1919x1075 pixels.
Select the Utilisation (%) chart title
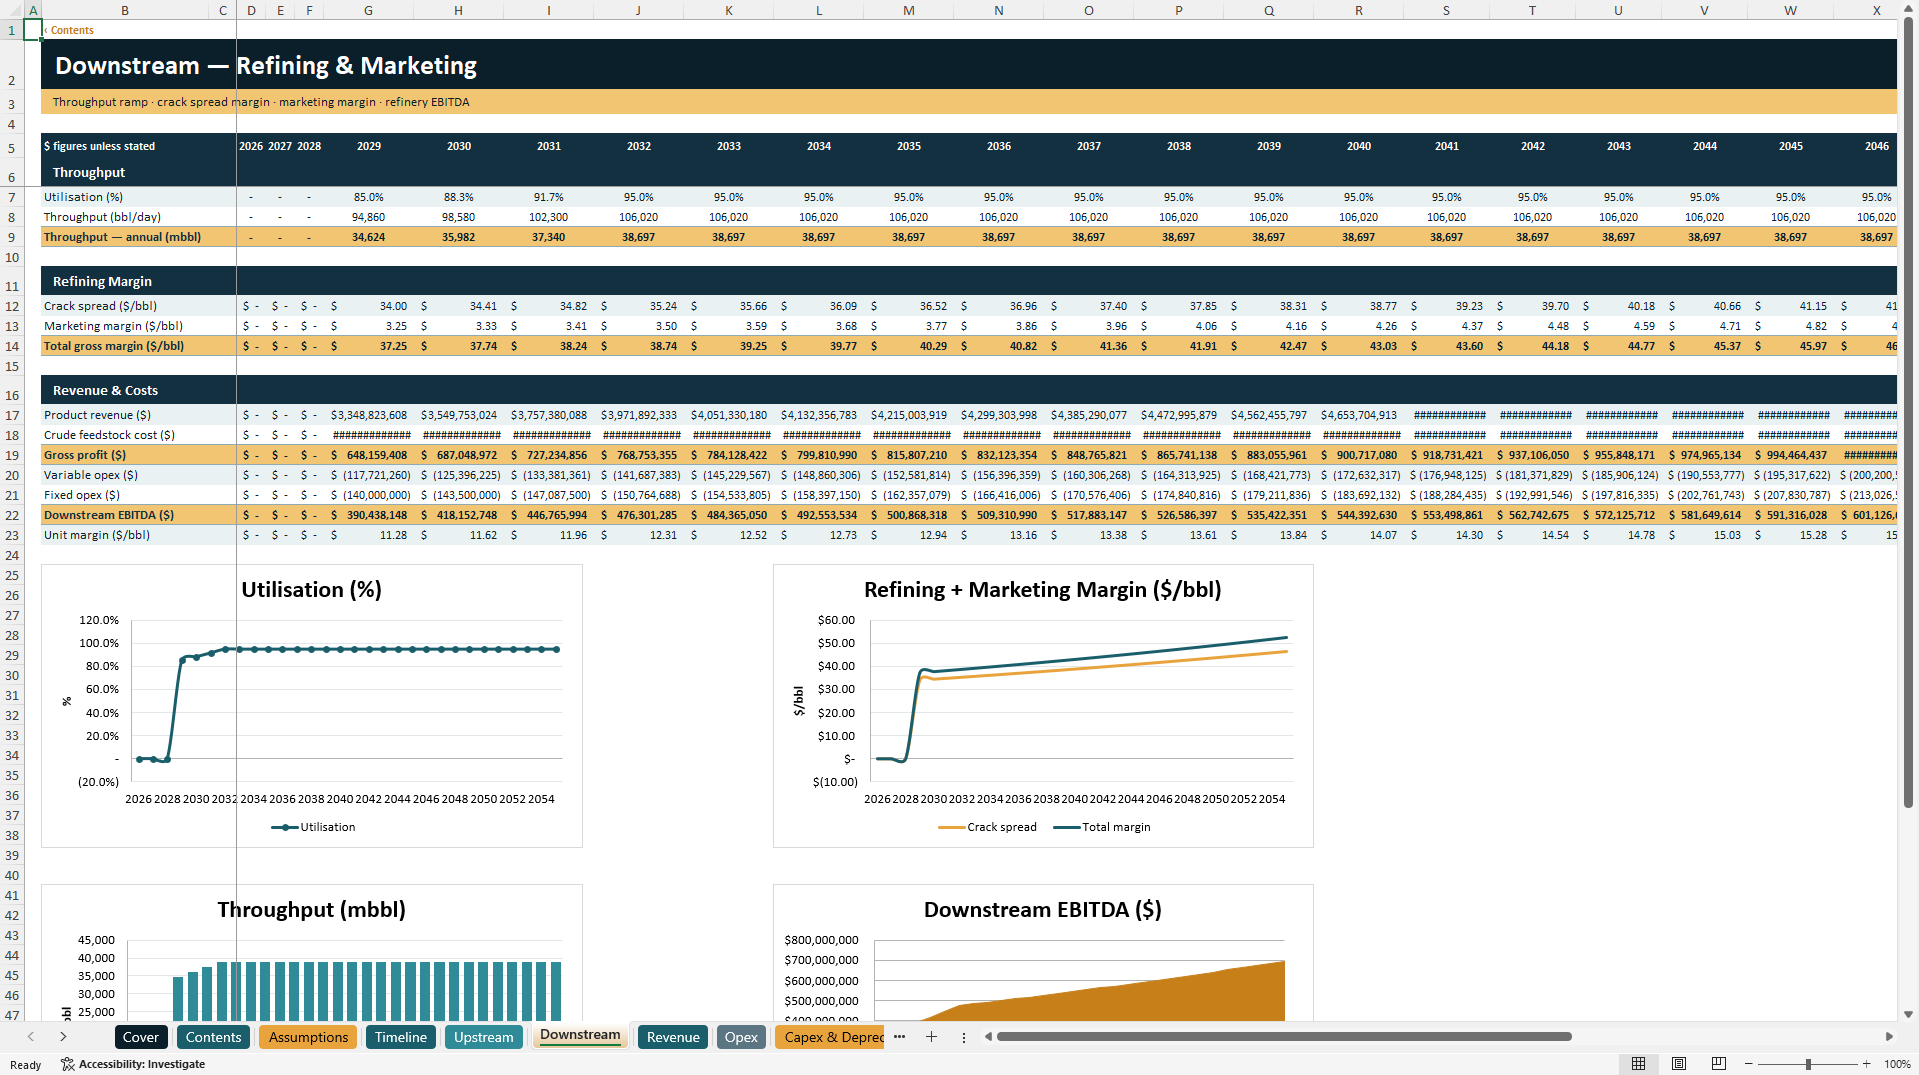click(311, 590)
